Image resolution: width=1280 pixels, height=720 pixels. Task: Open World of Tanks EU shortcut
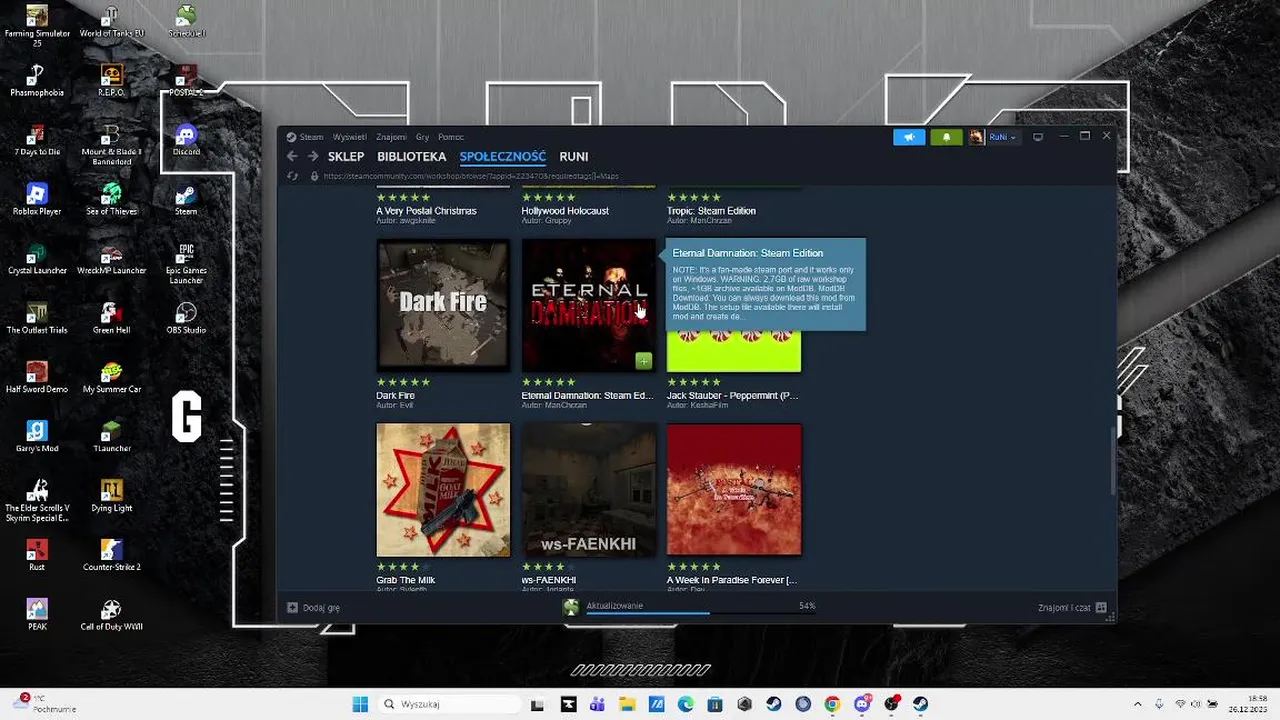click(x=112, y=22)
